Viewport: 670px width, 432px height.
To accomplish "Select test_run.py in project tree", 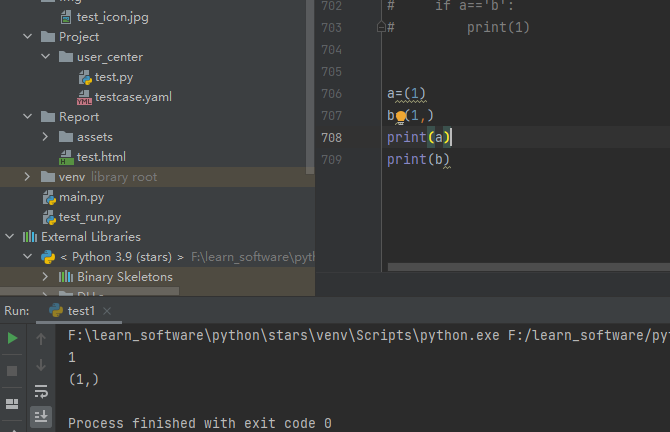I will point(90,217).
